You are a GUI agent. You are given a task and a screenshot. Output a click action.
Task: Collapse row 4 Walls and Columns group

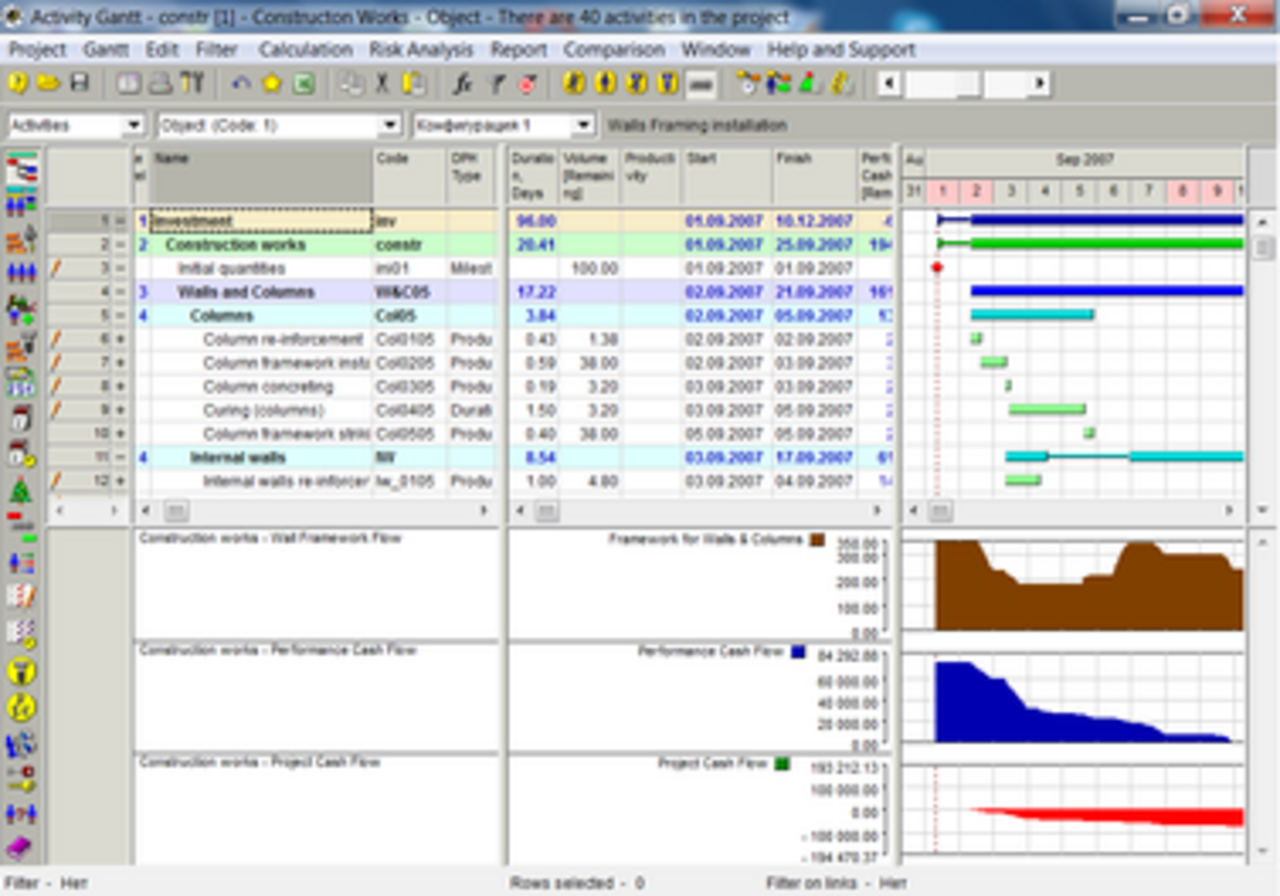[120, 292]
